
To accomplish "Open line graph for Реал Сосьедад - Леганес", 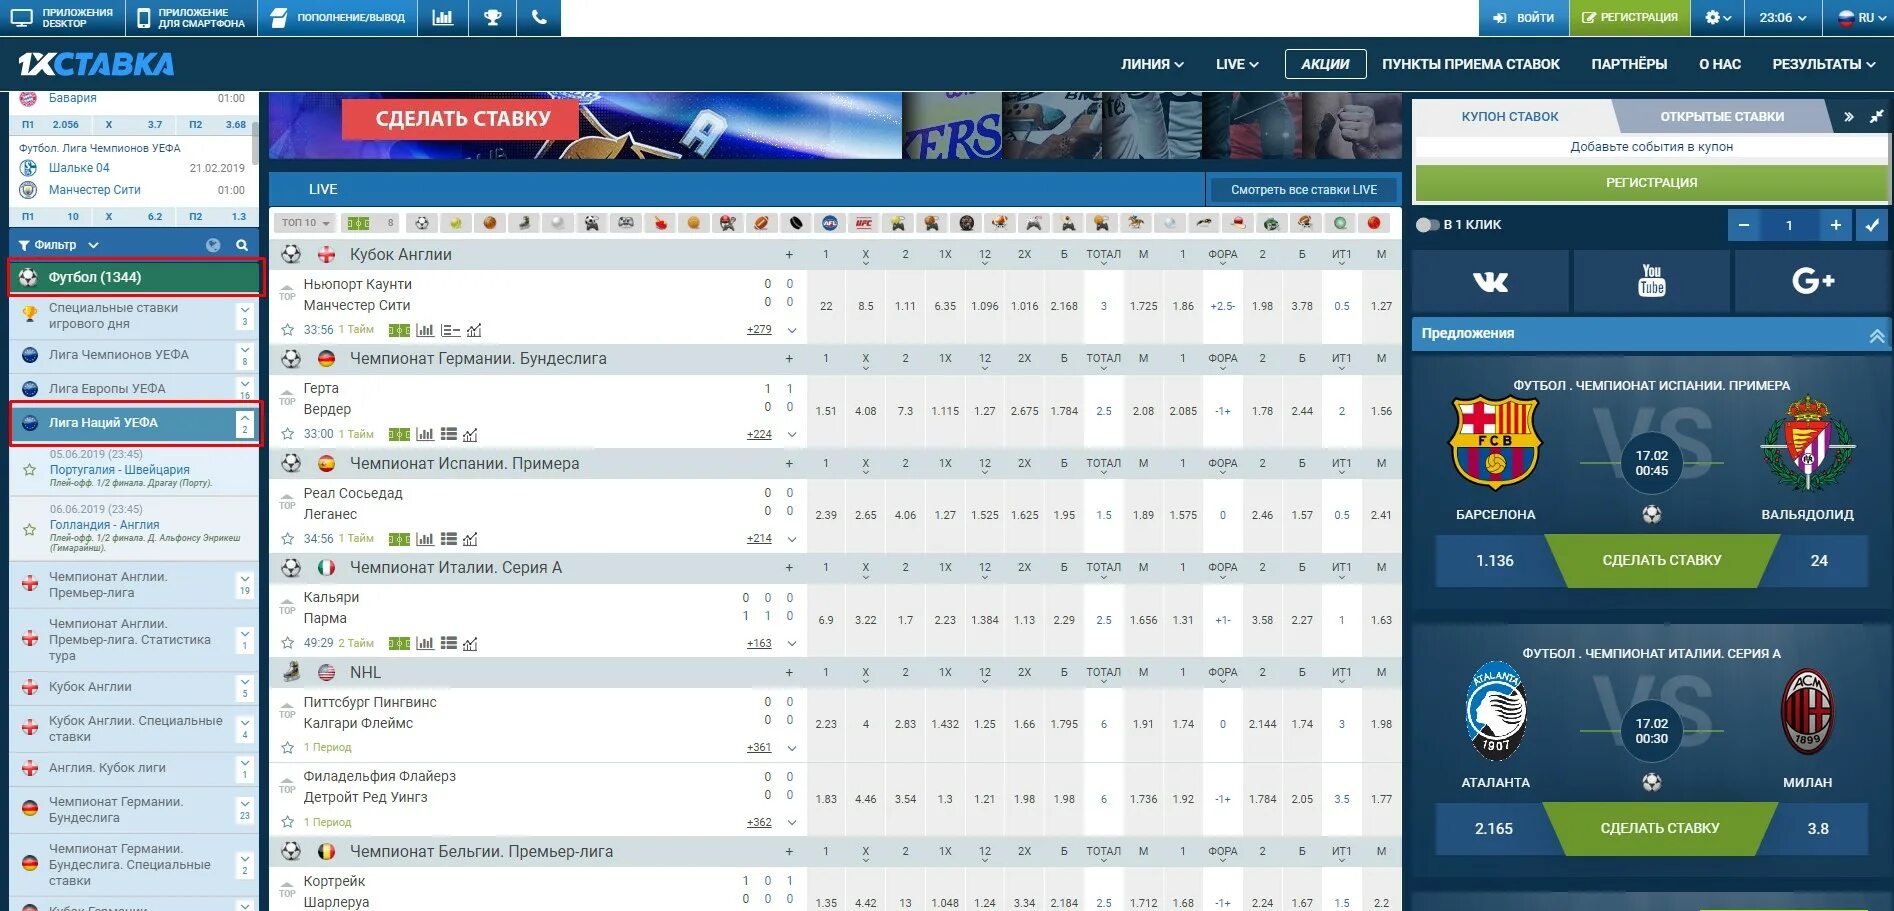I will (471, 539).
